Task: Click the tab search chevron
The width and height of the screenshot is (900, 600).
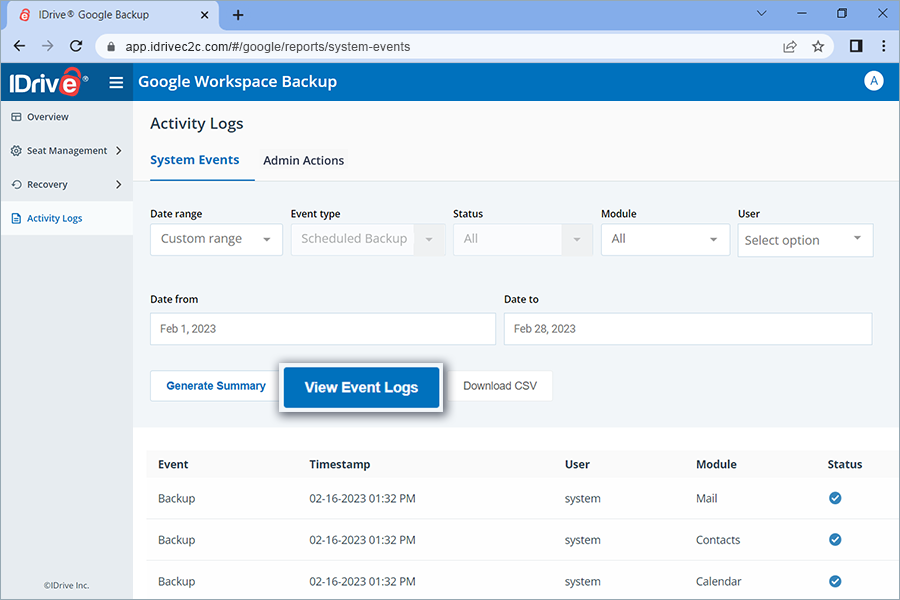Action: 762,13
